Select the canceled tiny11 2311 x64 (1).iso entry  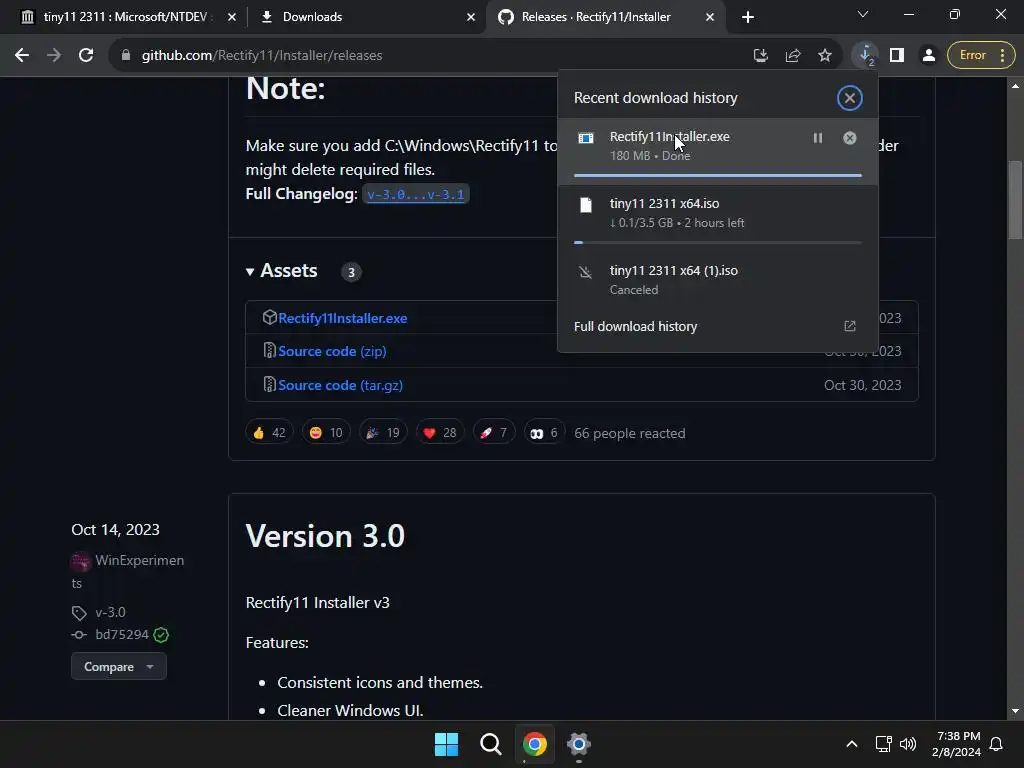click(x=718, y=280)
